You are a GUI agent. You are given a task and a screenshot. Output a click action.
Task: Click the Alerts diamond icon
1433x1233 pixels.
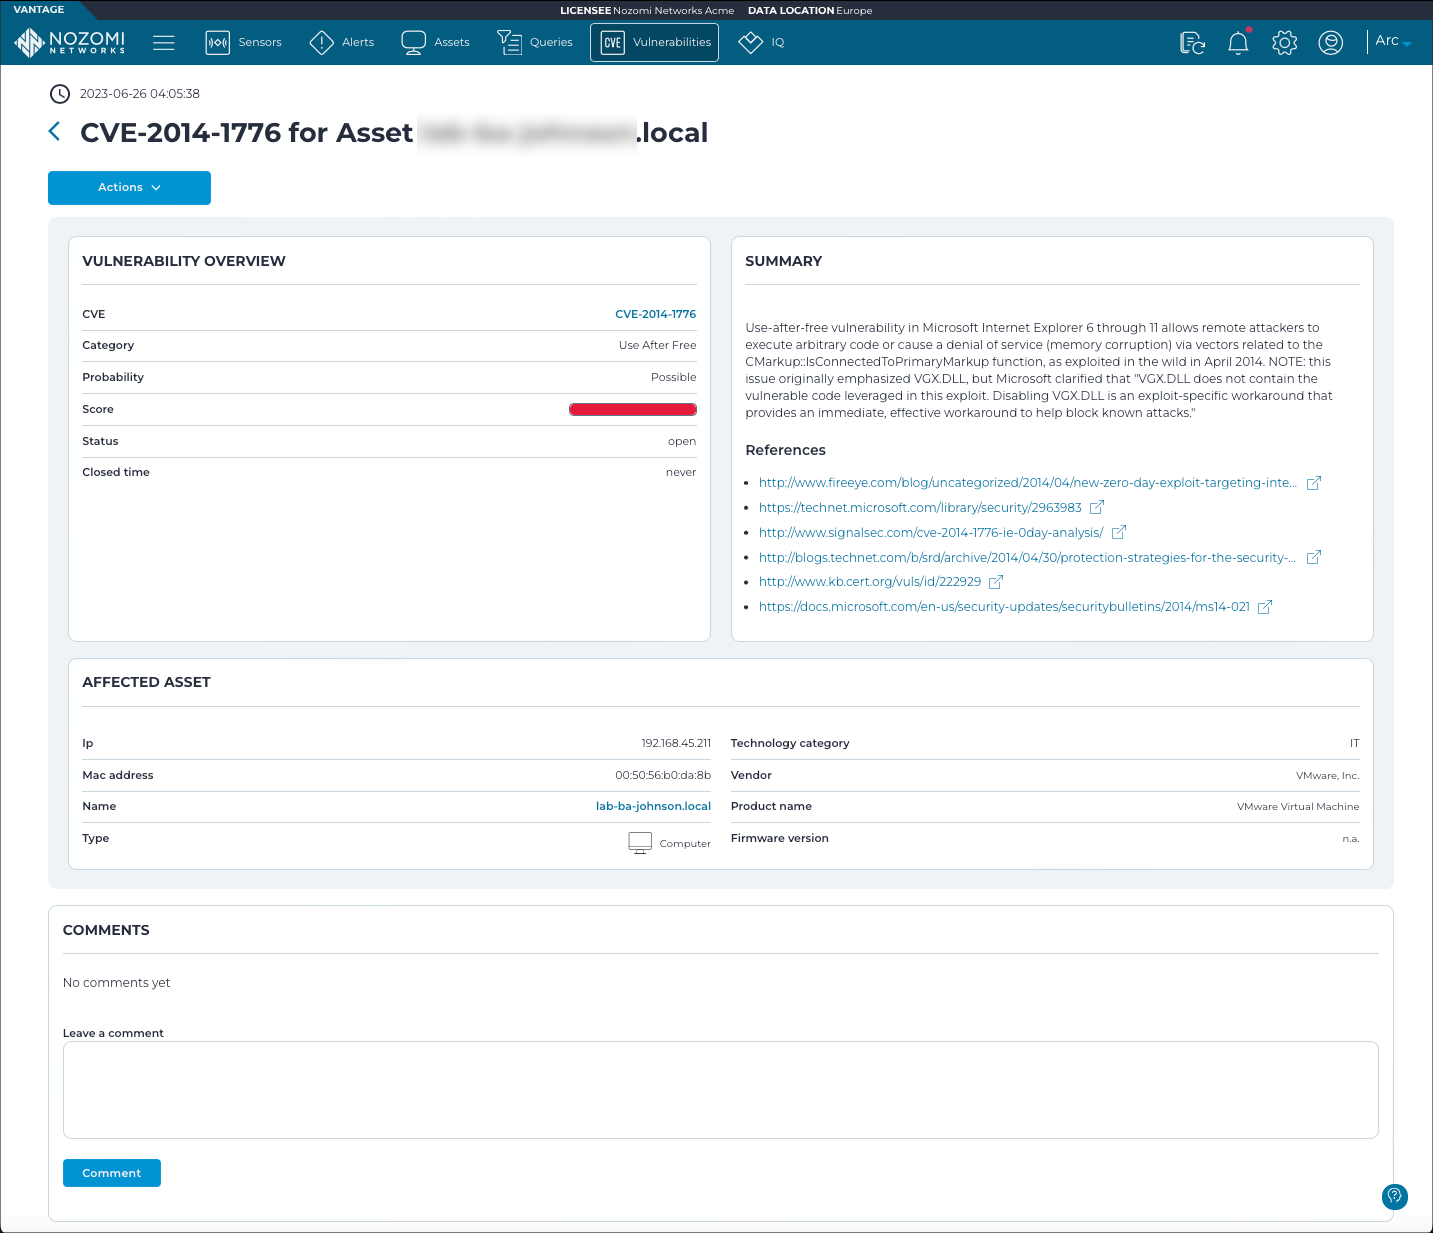tap(321, 42)
